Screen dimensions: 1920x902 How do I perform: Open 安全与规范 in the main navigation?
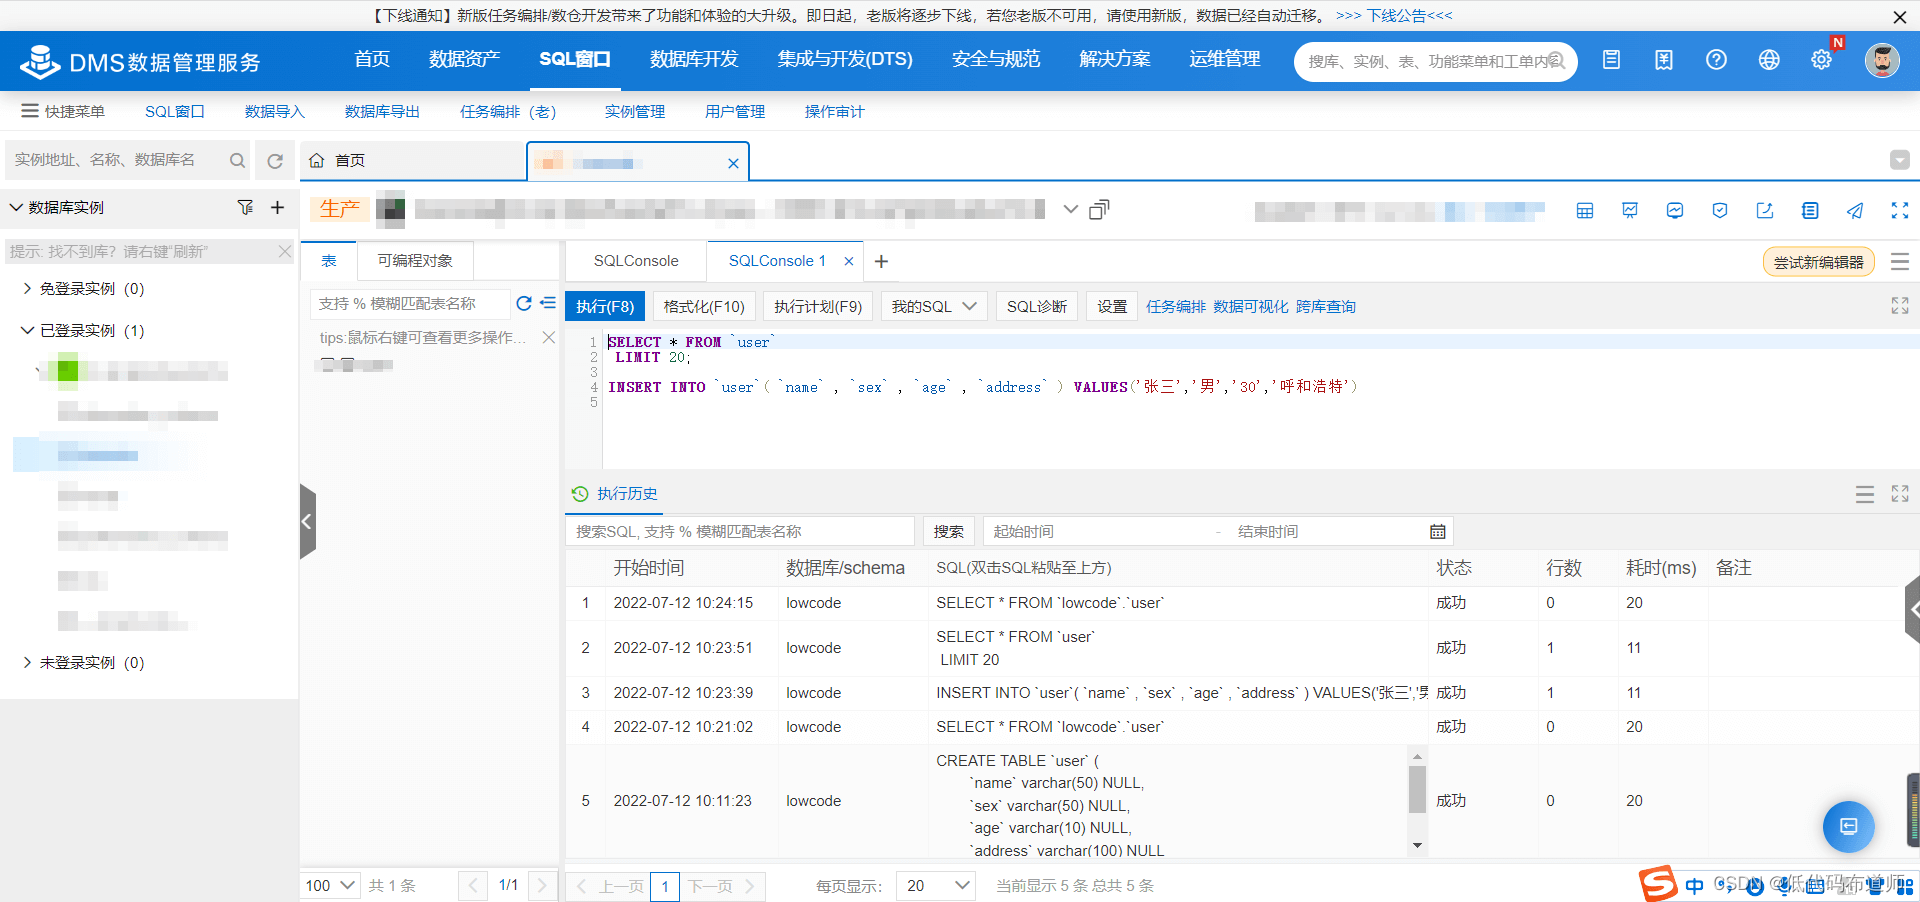tap(996, 59)
